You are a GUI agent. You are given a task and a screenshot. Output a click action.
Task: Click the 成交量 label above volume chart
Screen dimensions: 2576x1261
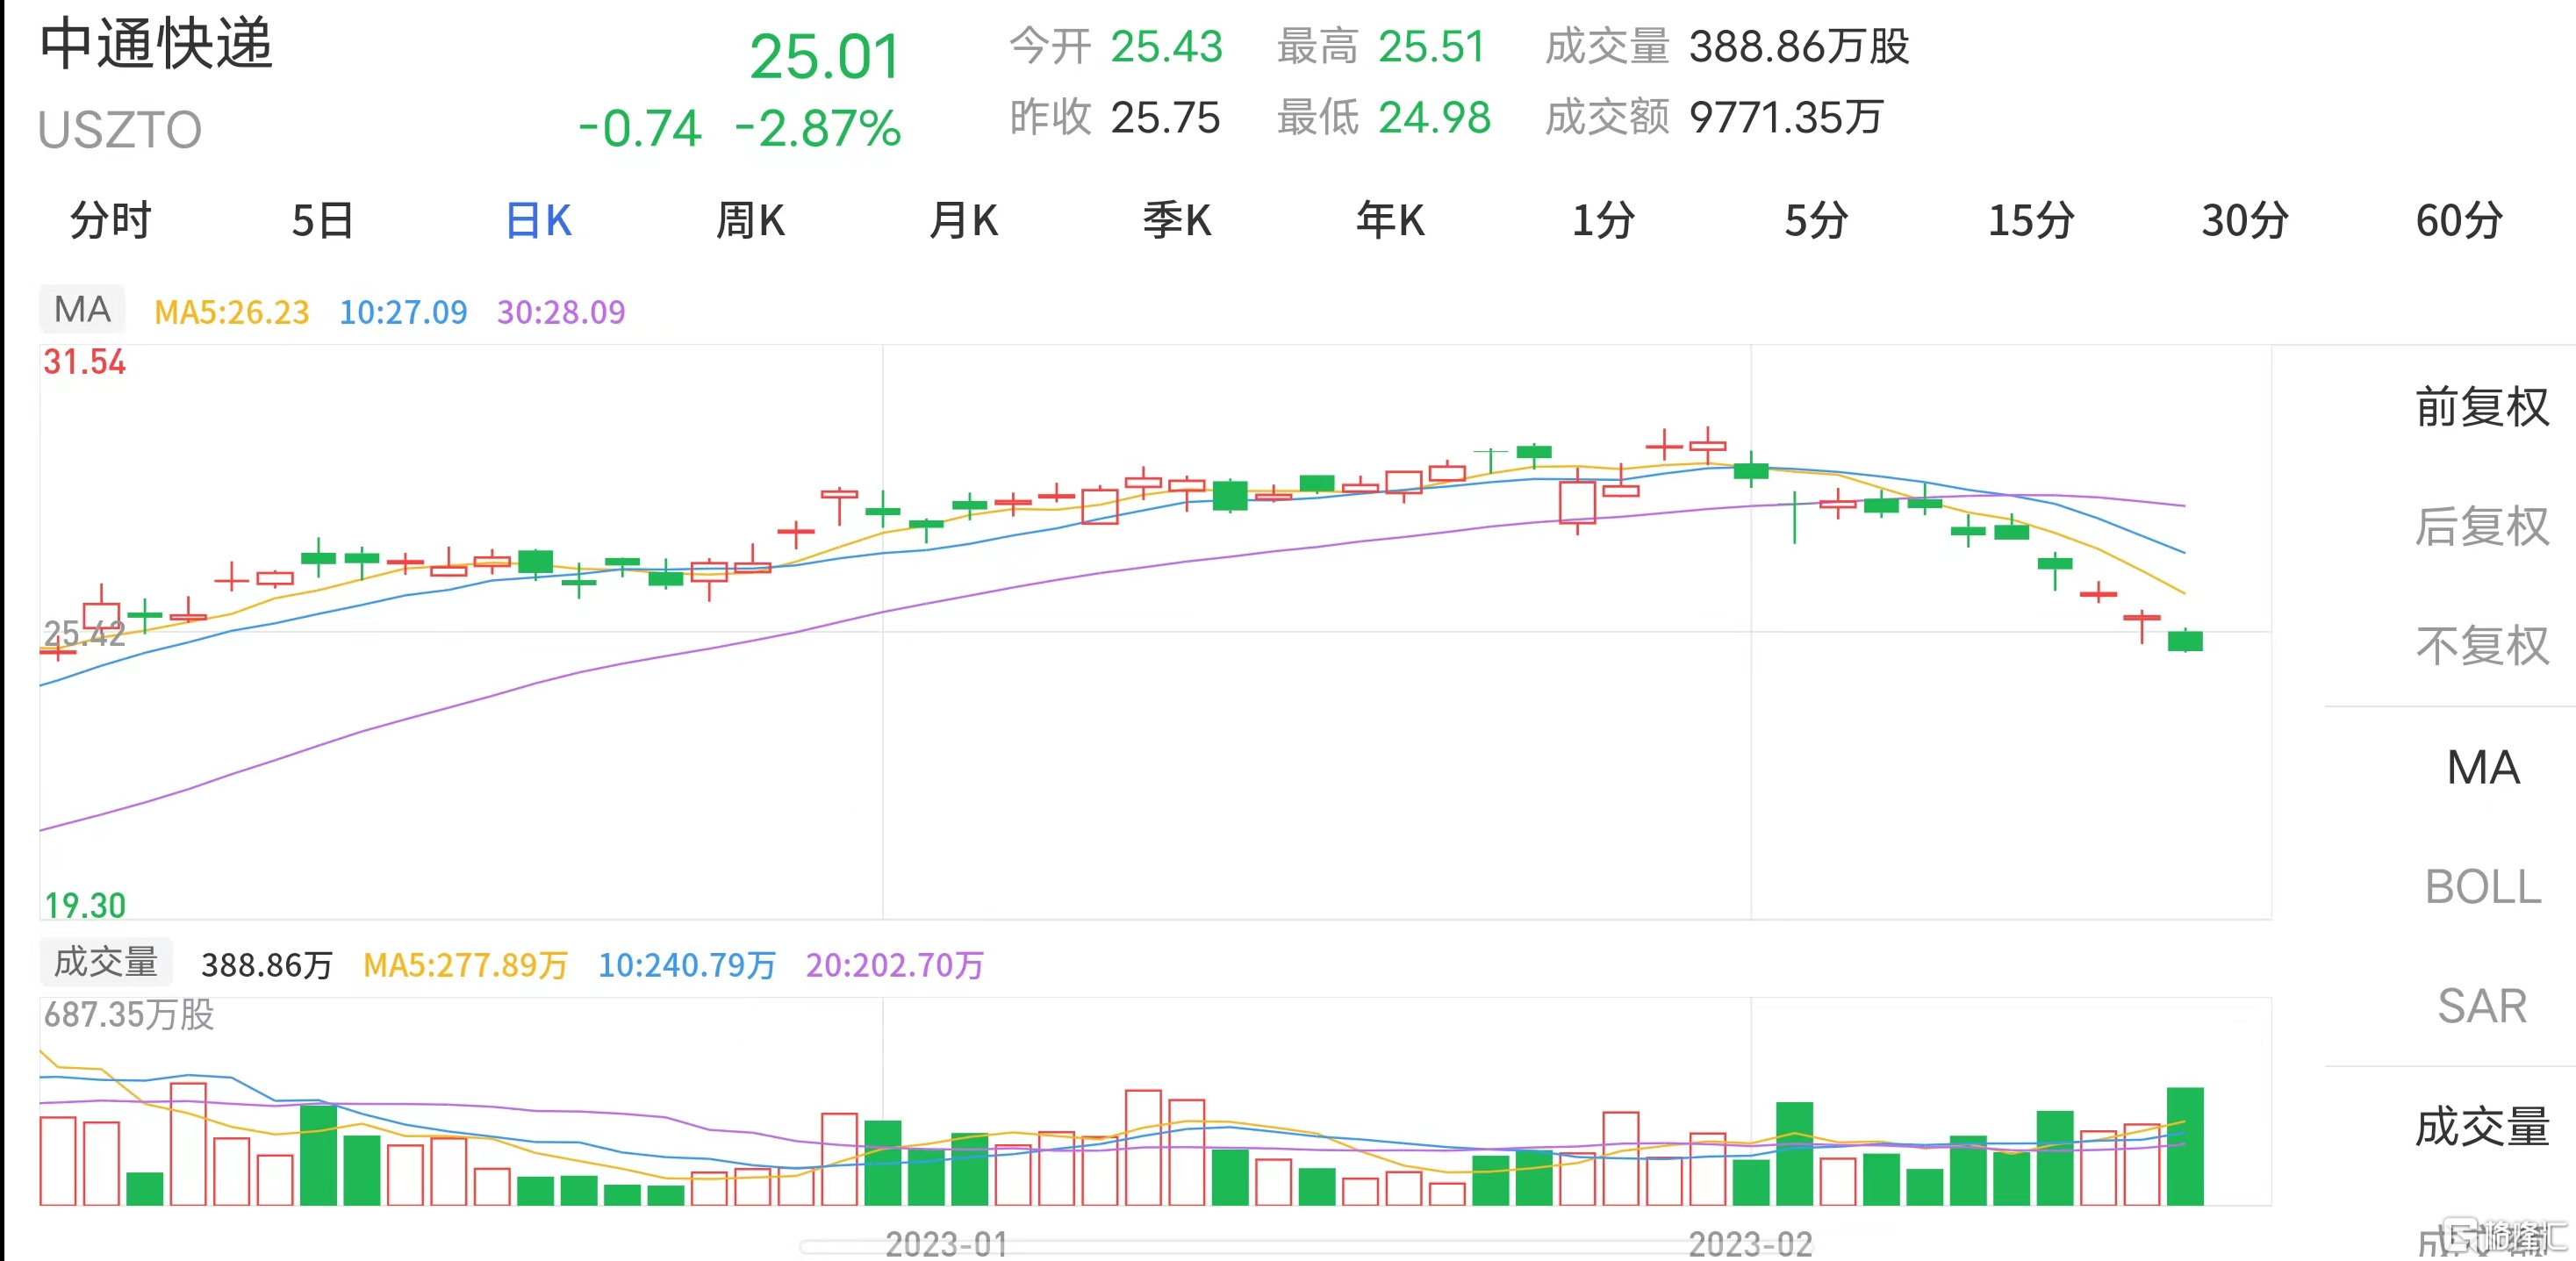point(105,962)
